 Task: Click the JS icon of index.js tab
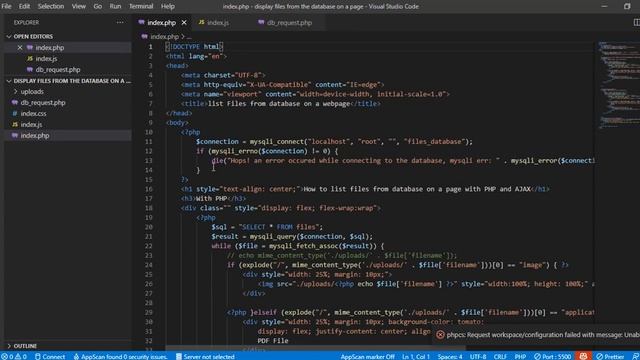tap(201, 22)
